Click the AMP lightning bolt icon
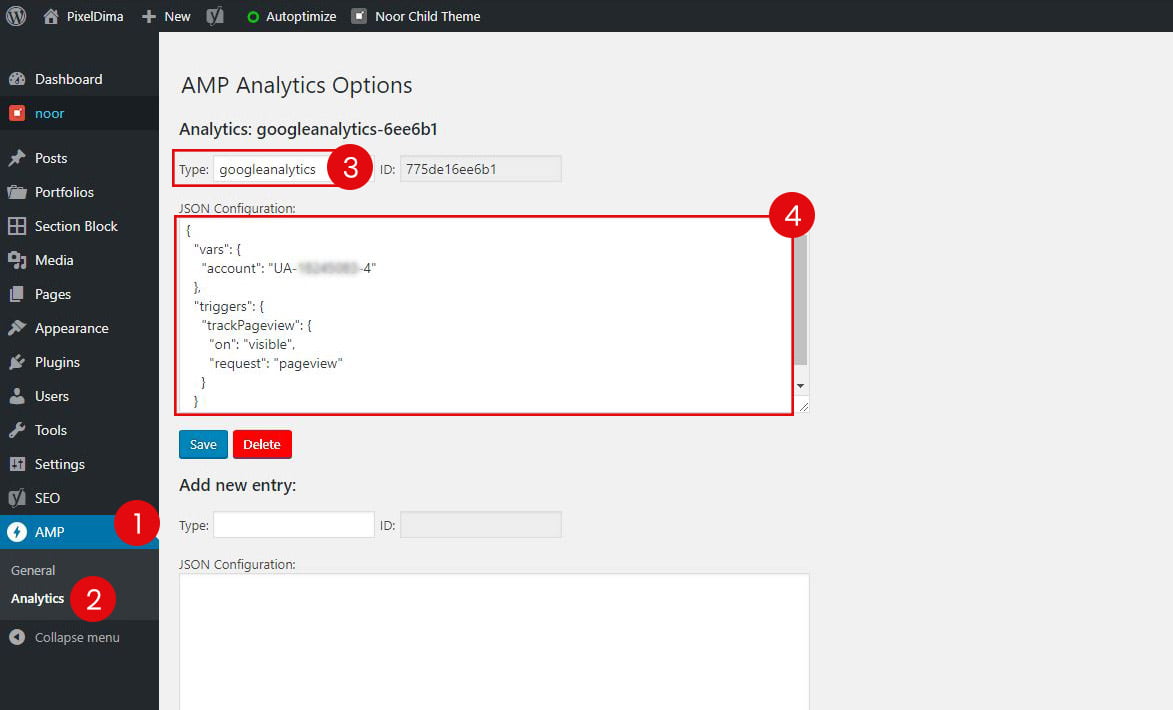Viewport: 1173px width, 710px height. 16,532
